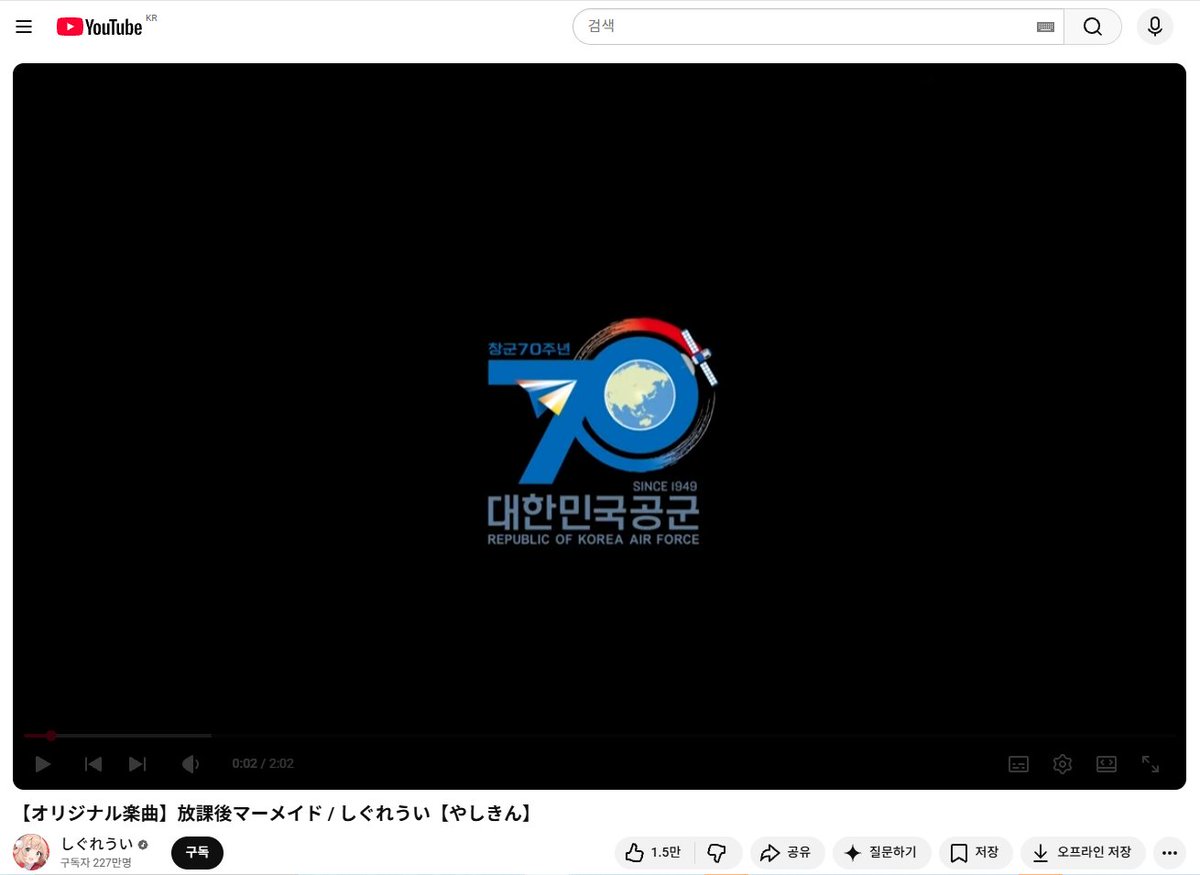Go to the previous video

click(x=93, y=764)
